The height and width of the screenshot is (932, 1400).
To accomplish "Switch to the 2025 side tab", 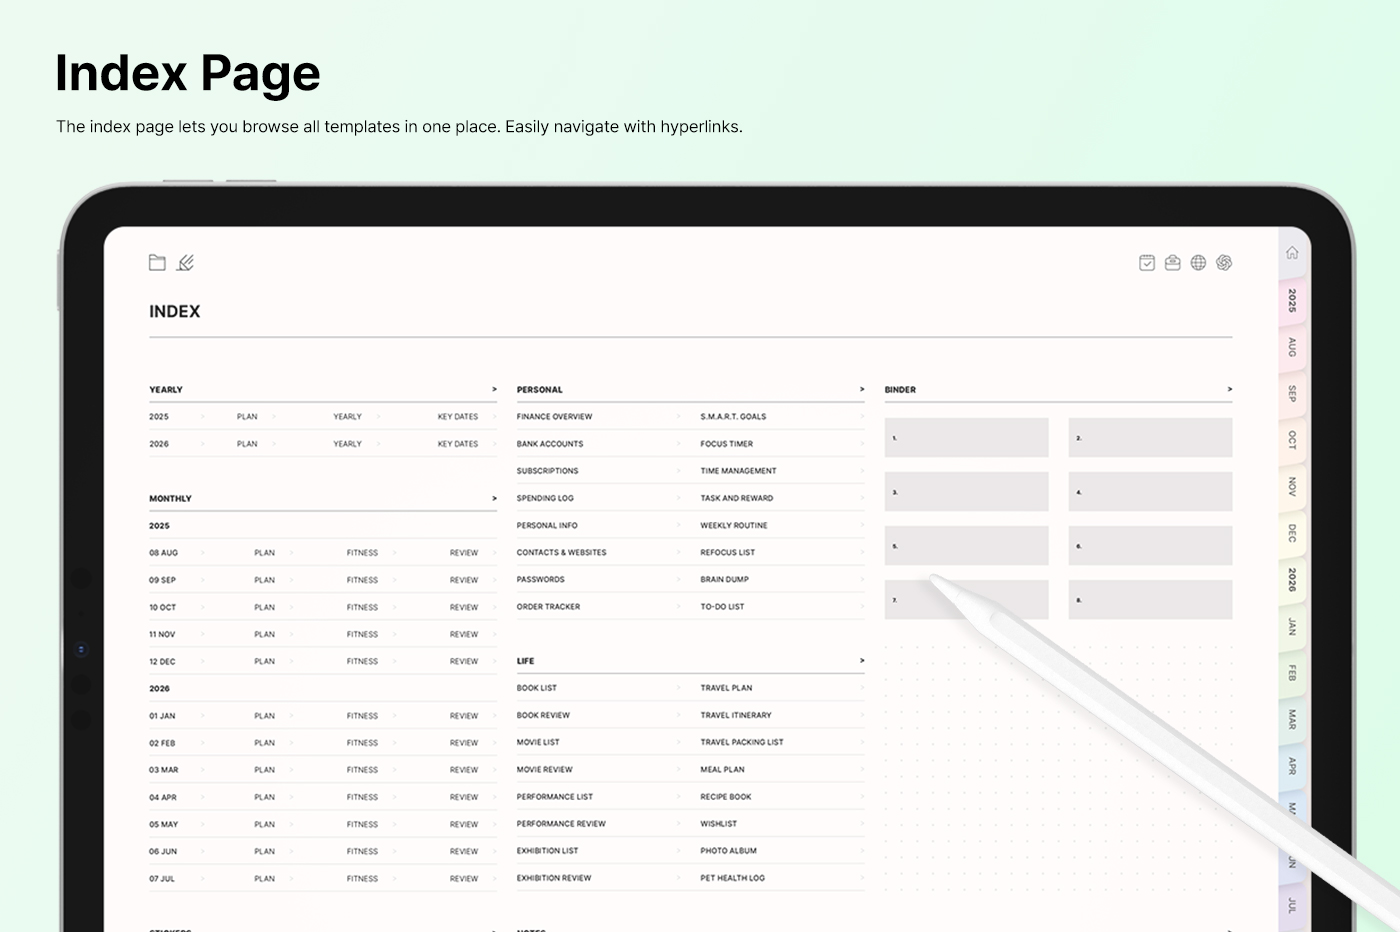I will [1292, 301].
